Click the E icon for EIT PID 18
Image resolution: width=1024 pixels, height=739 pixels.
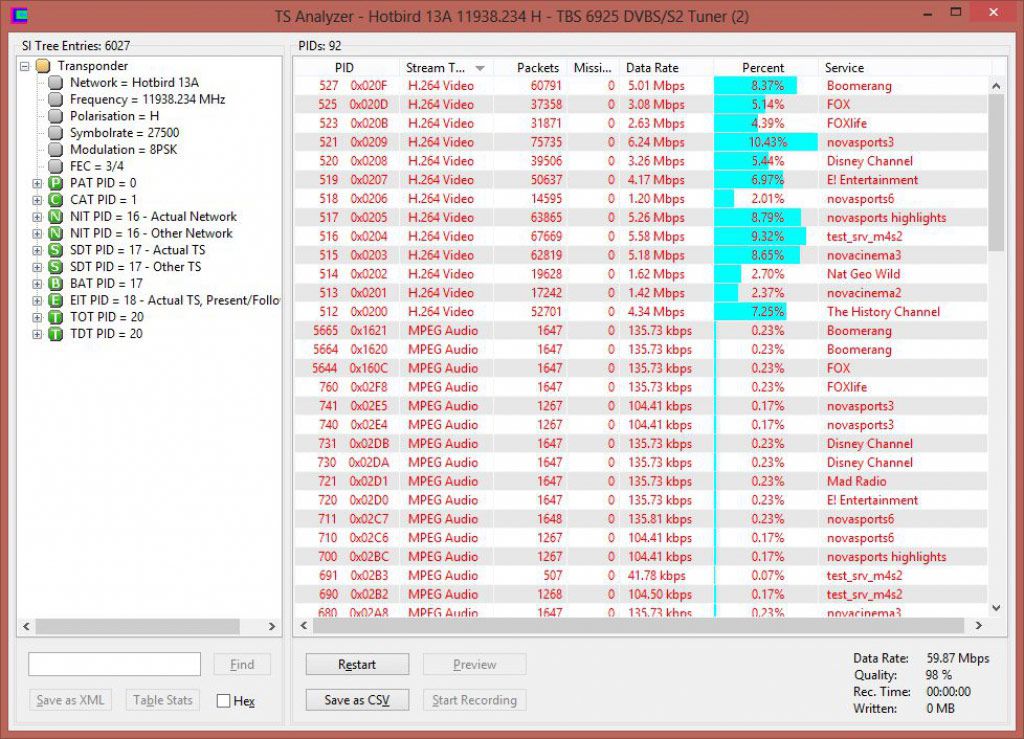55,301
